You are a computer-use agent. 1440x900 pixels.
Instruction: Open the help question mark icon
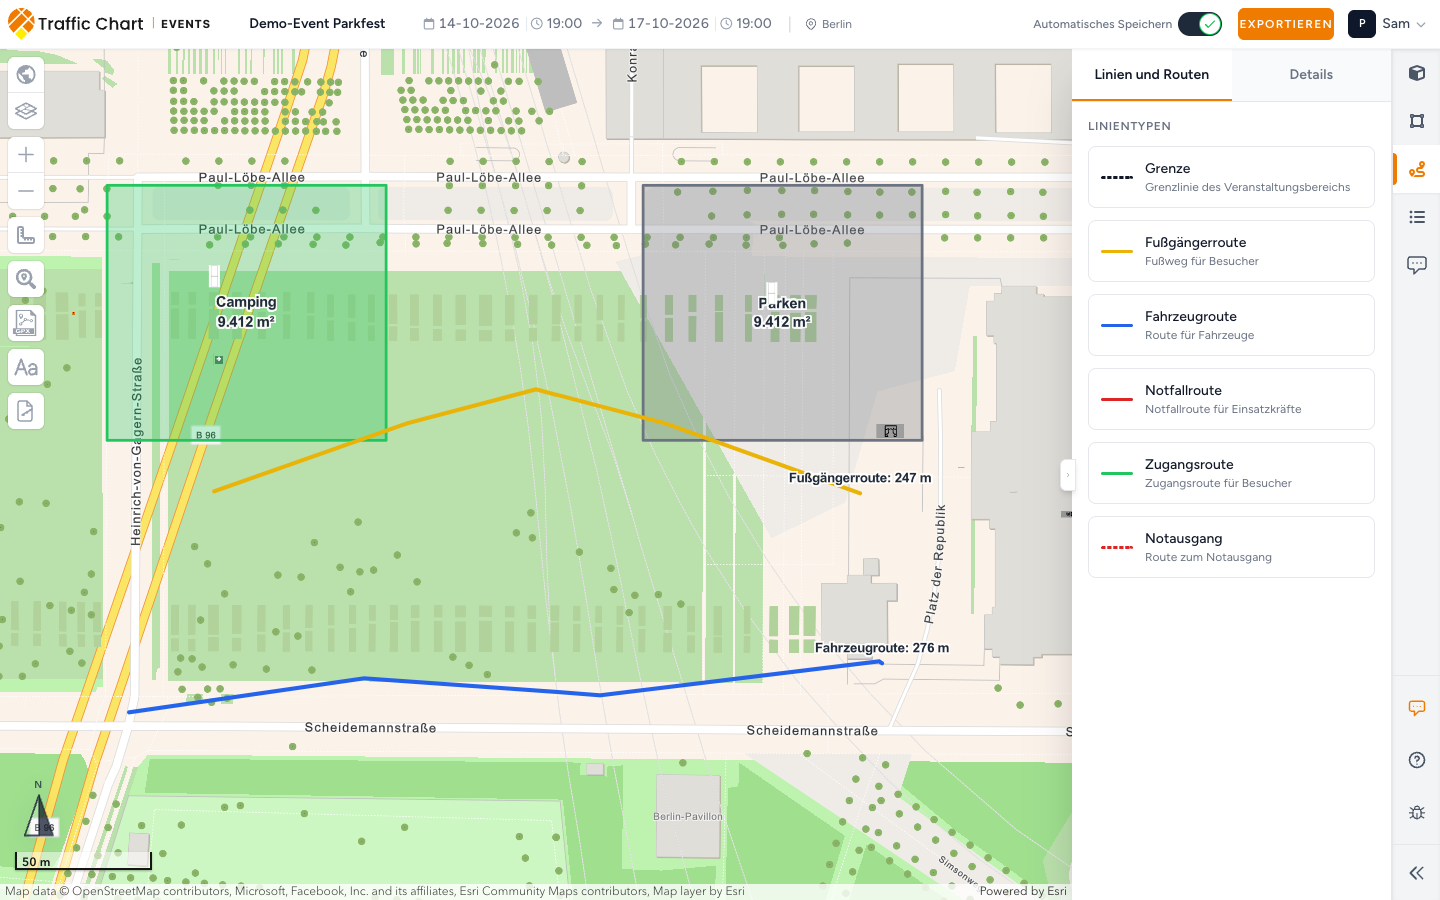click(1416, 760)
